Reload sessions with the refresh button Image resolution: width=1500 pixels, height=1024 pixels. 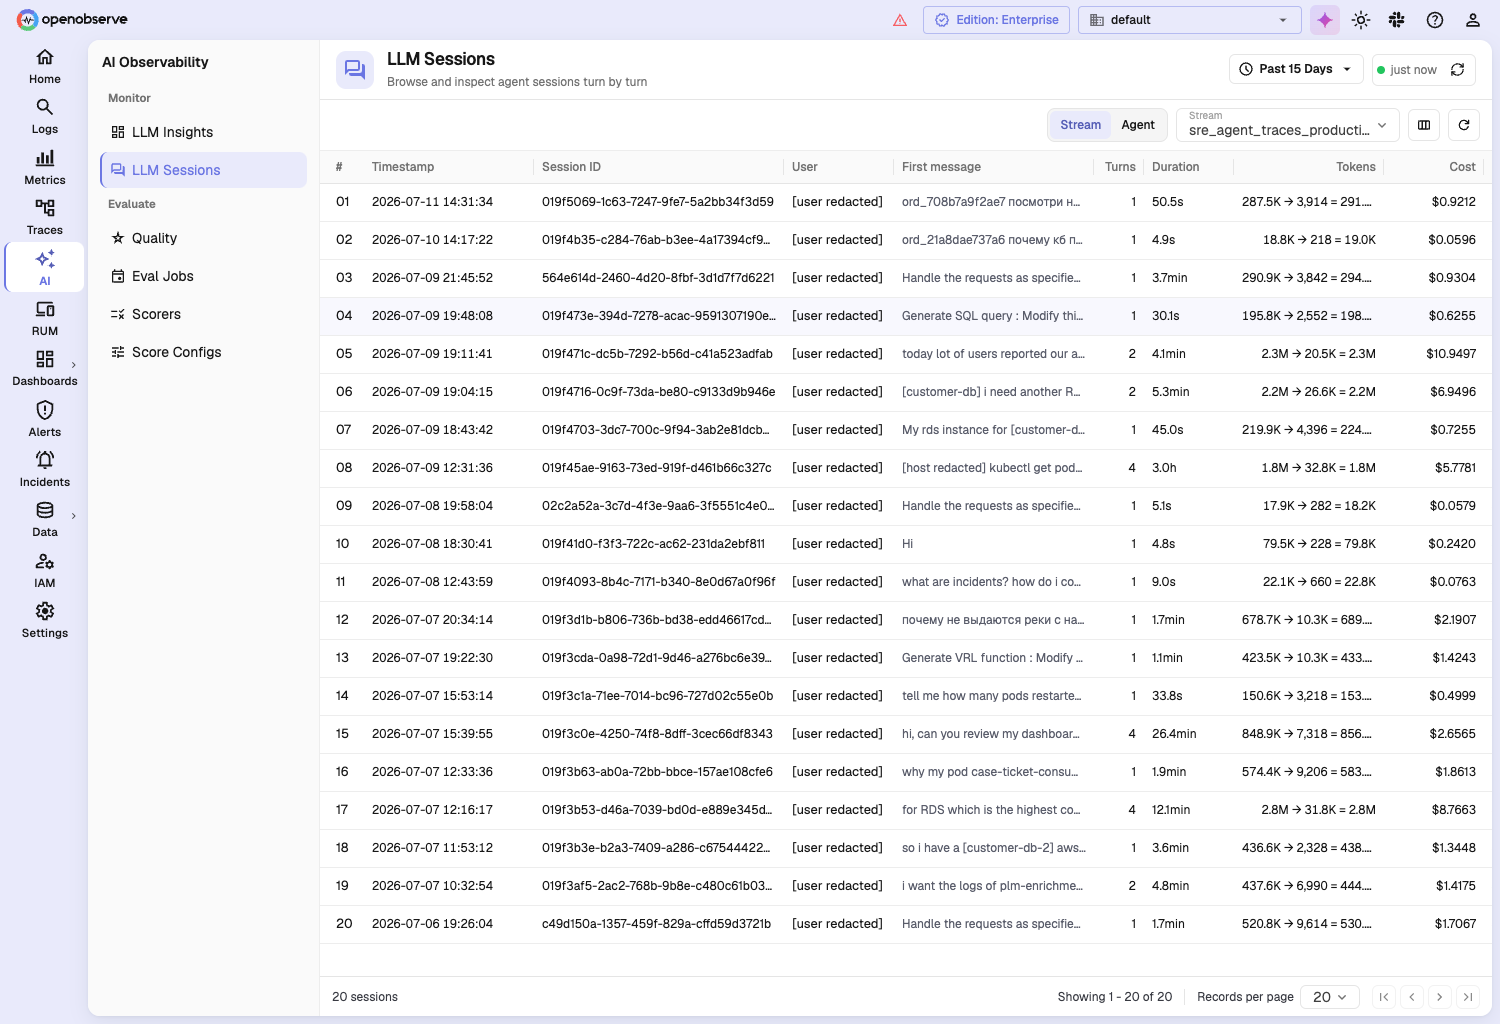pyautogui.click(x=1464, y=125)
